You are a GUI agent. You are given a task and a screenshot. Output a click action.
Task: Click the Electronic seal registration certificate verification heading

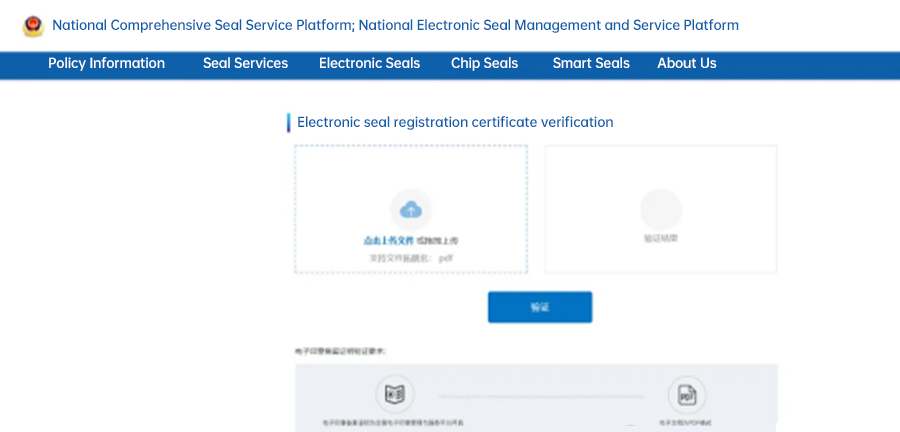point(455,122)
